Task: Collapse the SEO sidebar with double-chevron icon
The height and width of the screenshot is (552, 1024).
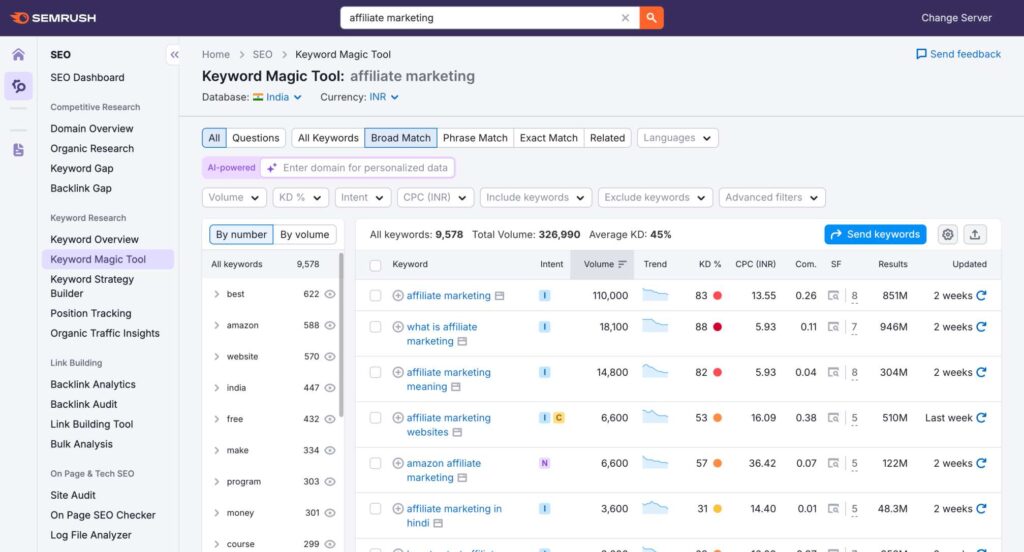Action: pyautogui.click(x=174, y=55)
